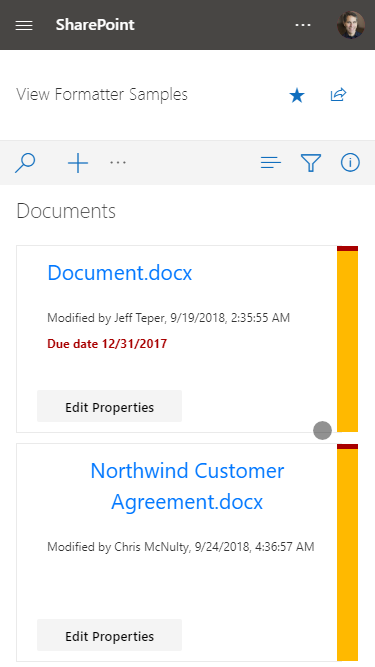Click Edit Properties for Northwind Customer Agreement
Viewport: 375px width, 667px height.
(109, 635)
